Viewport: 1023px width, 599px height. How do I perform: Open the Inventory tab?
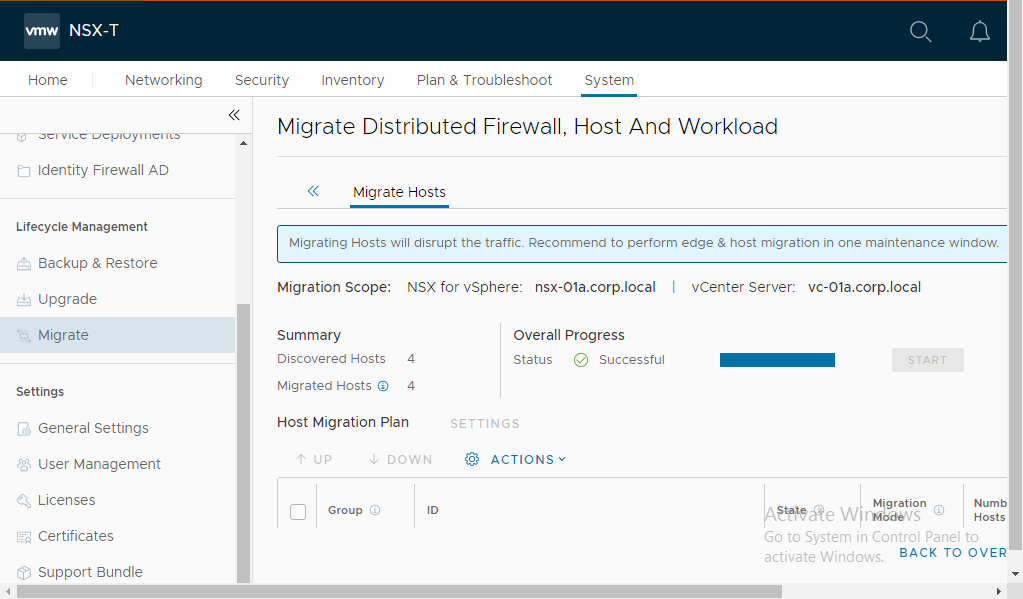(353, 80)
